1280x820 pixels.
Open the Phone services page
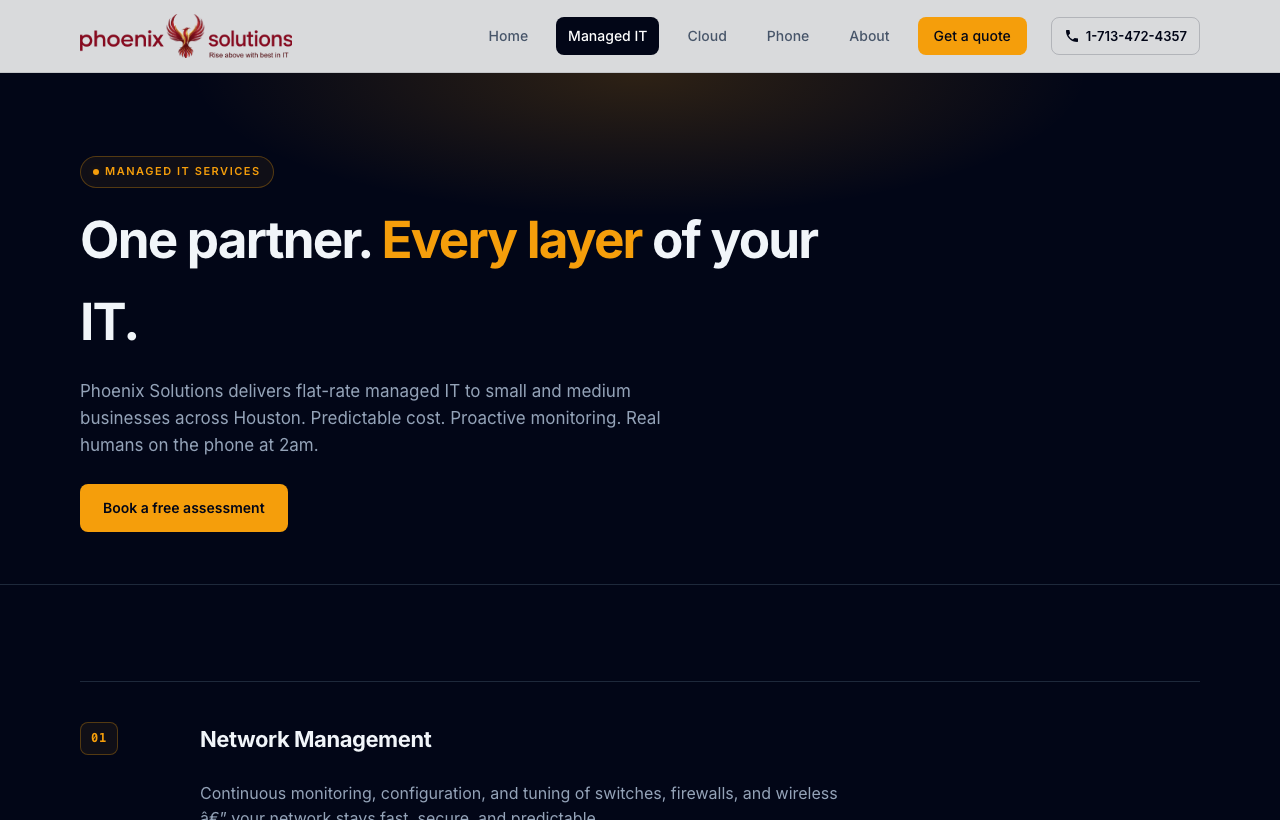[x=788, y=36]
